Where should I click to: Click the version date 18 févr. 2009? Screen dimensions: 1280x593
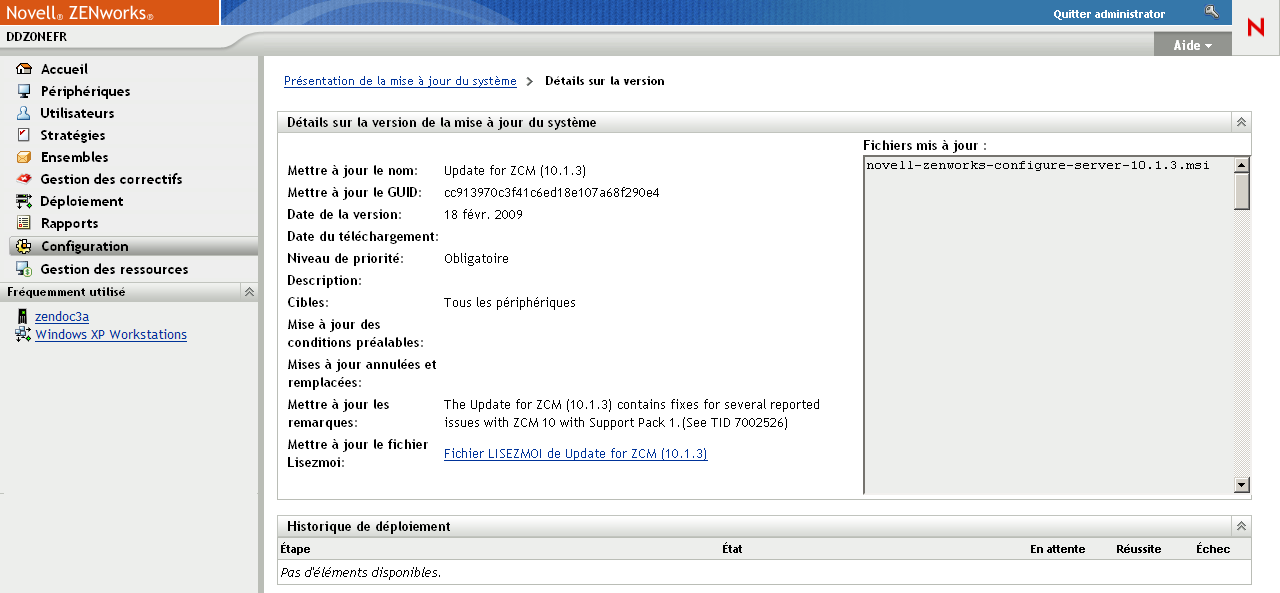483,215
